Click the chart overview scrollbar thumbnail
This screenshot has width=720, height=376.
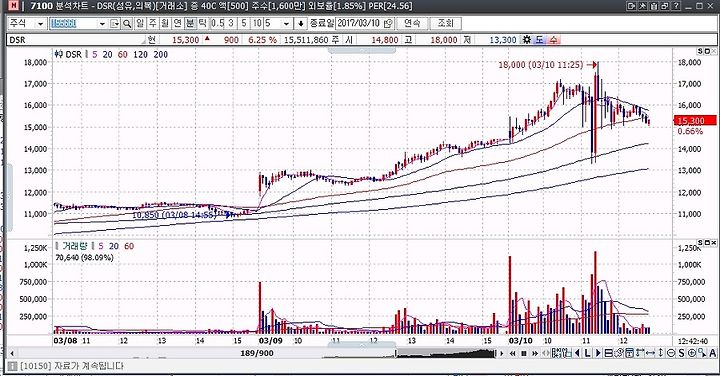click(x=445, y=354)
